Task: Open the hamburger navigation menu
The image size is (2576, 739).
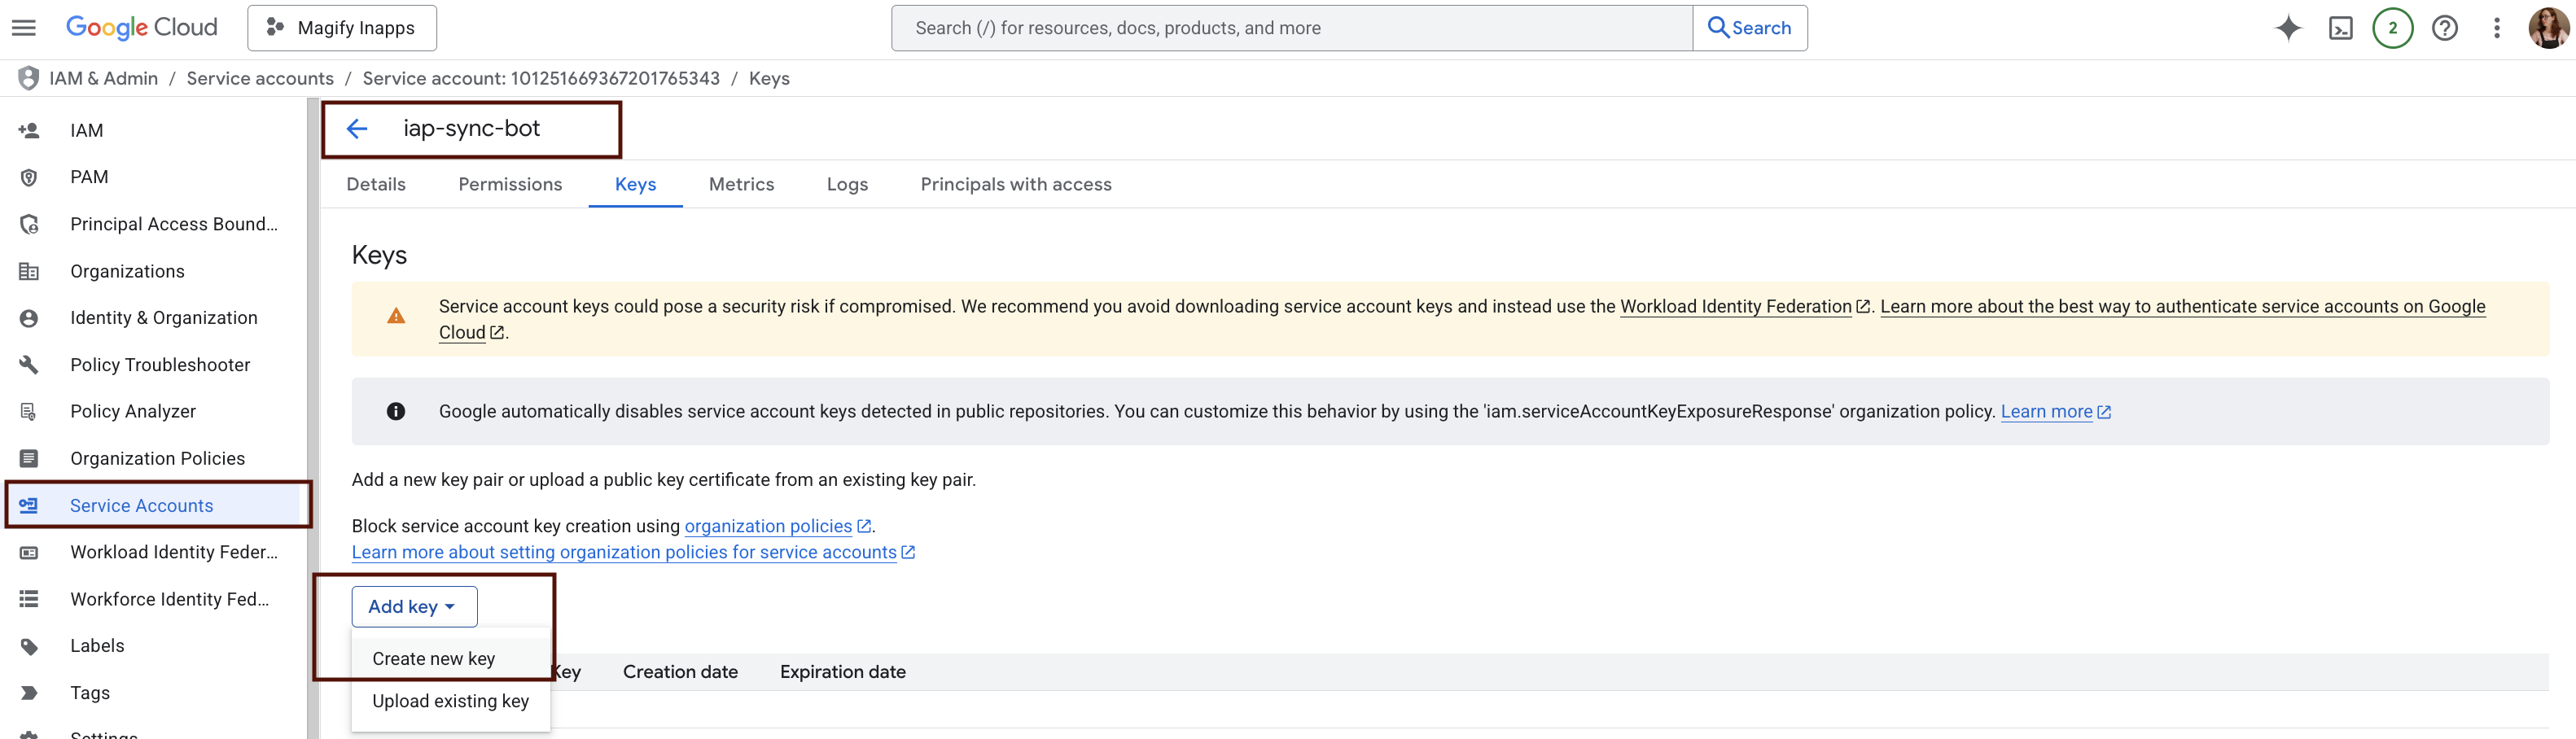Action: pos(24,27)
